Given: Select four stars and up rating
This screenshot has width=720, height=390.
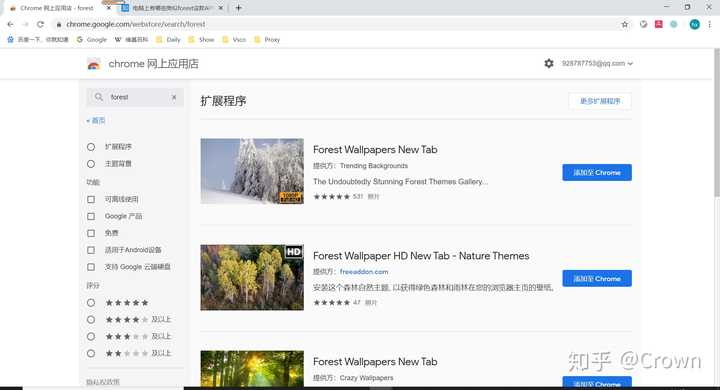Looking at the screenshot, I should (x=91, y=320).
